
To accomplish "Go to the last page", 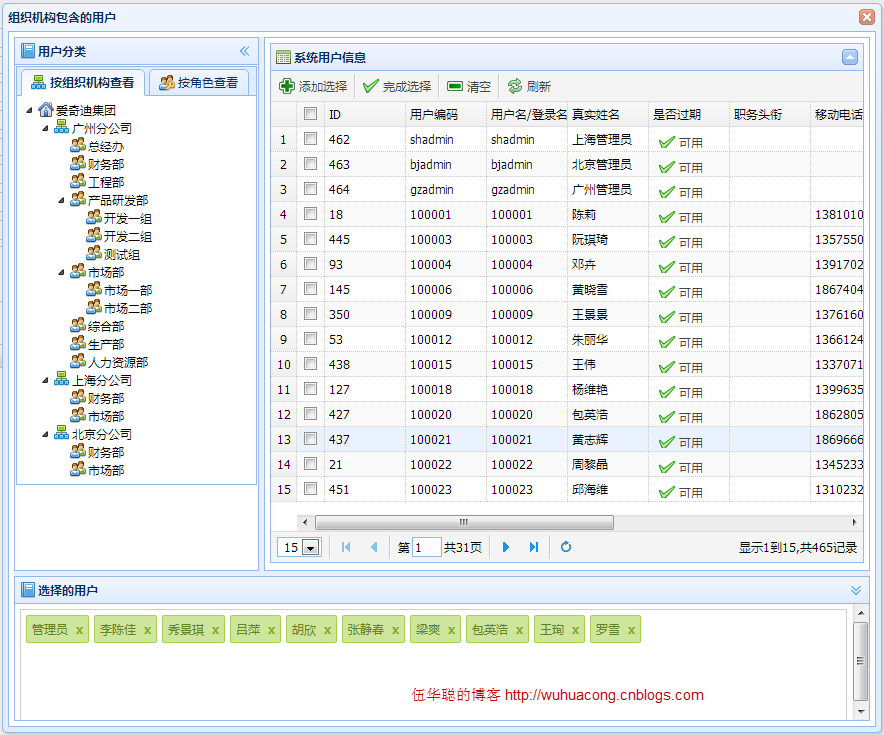I will click(534, 547).
